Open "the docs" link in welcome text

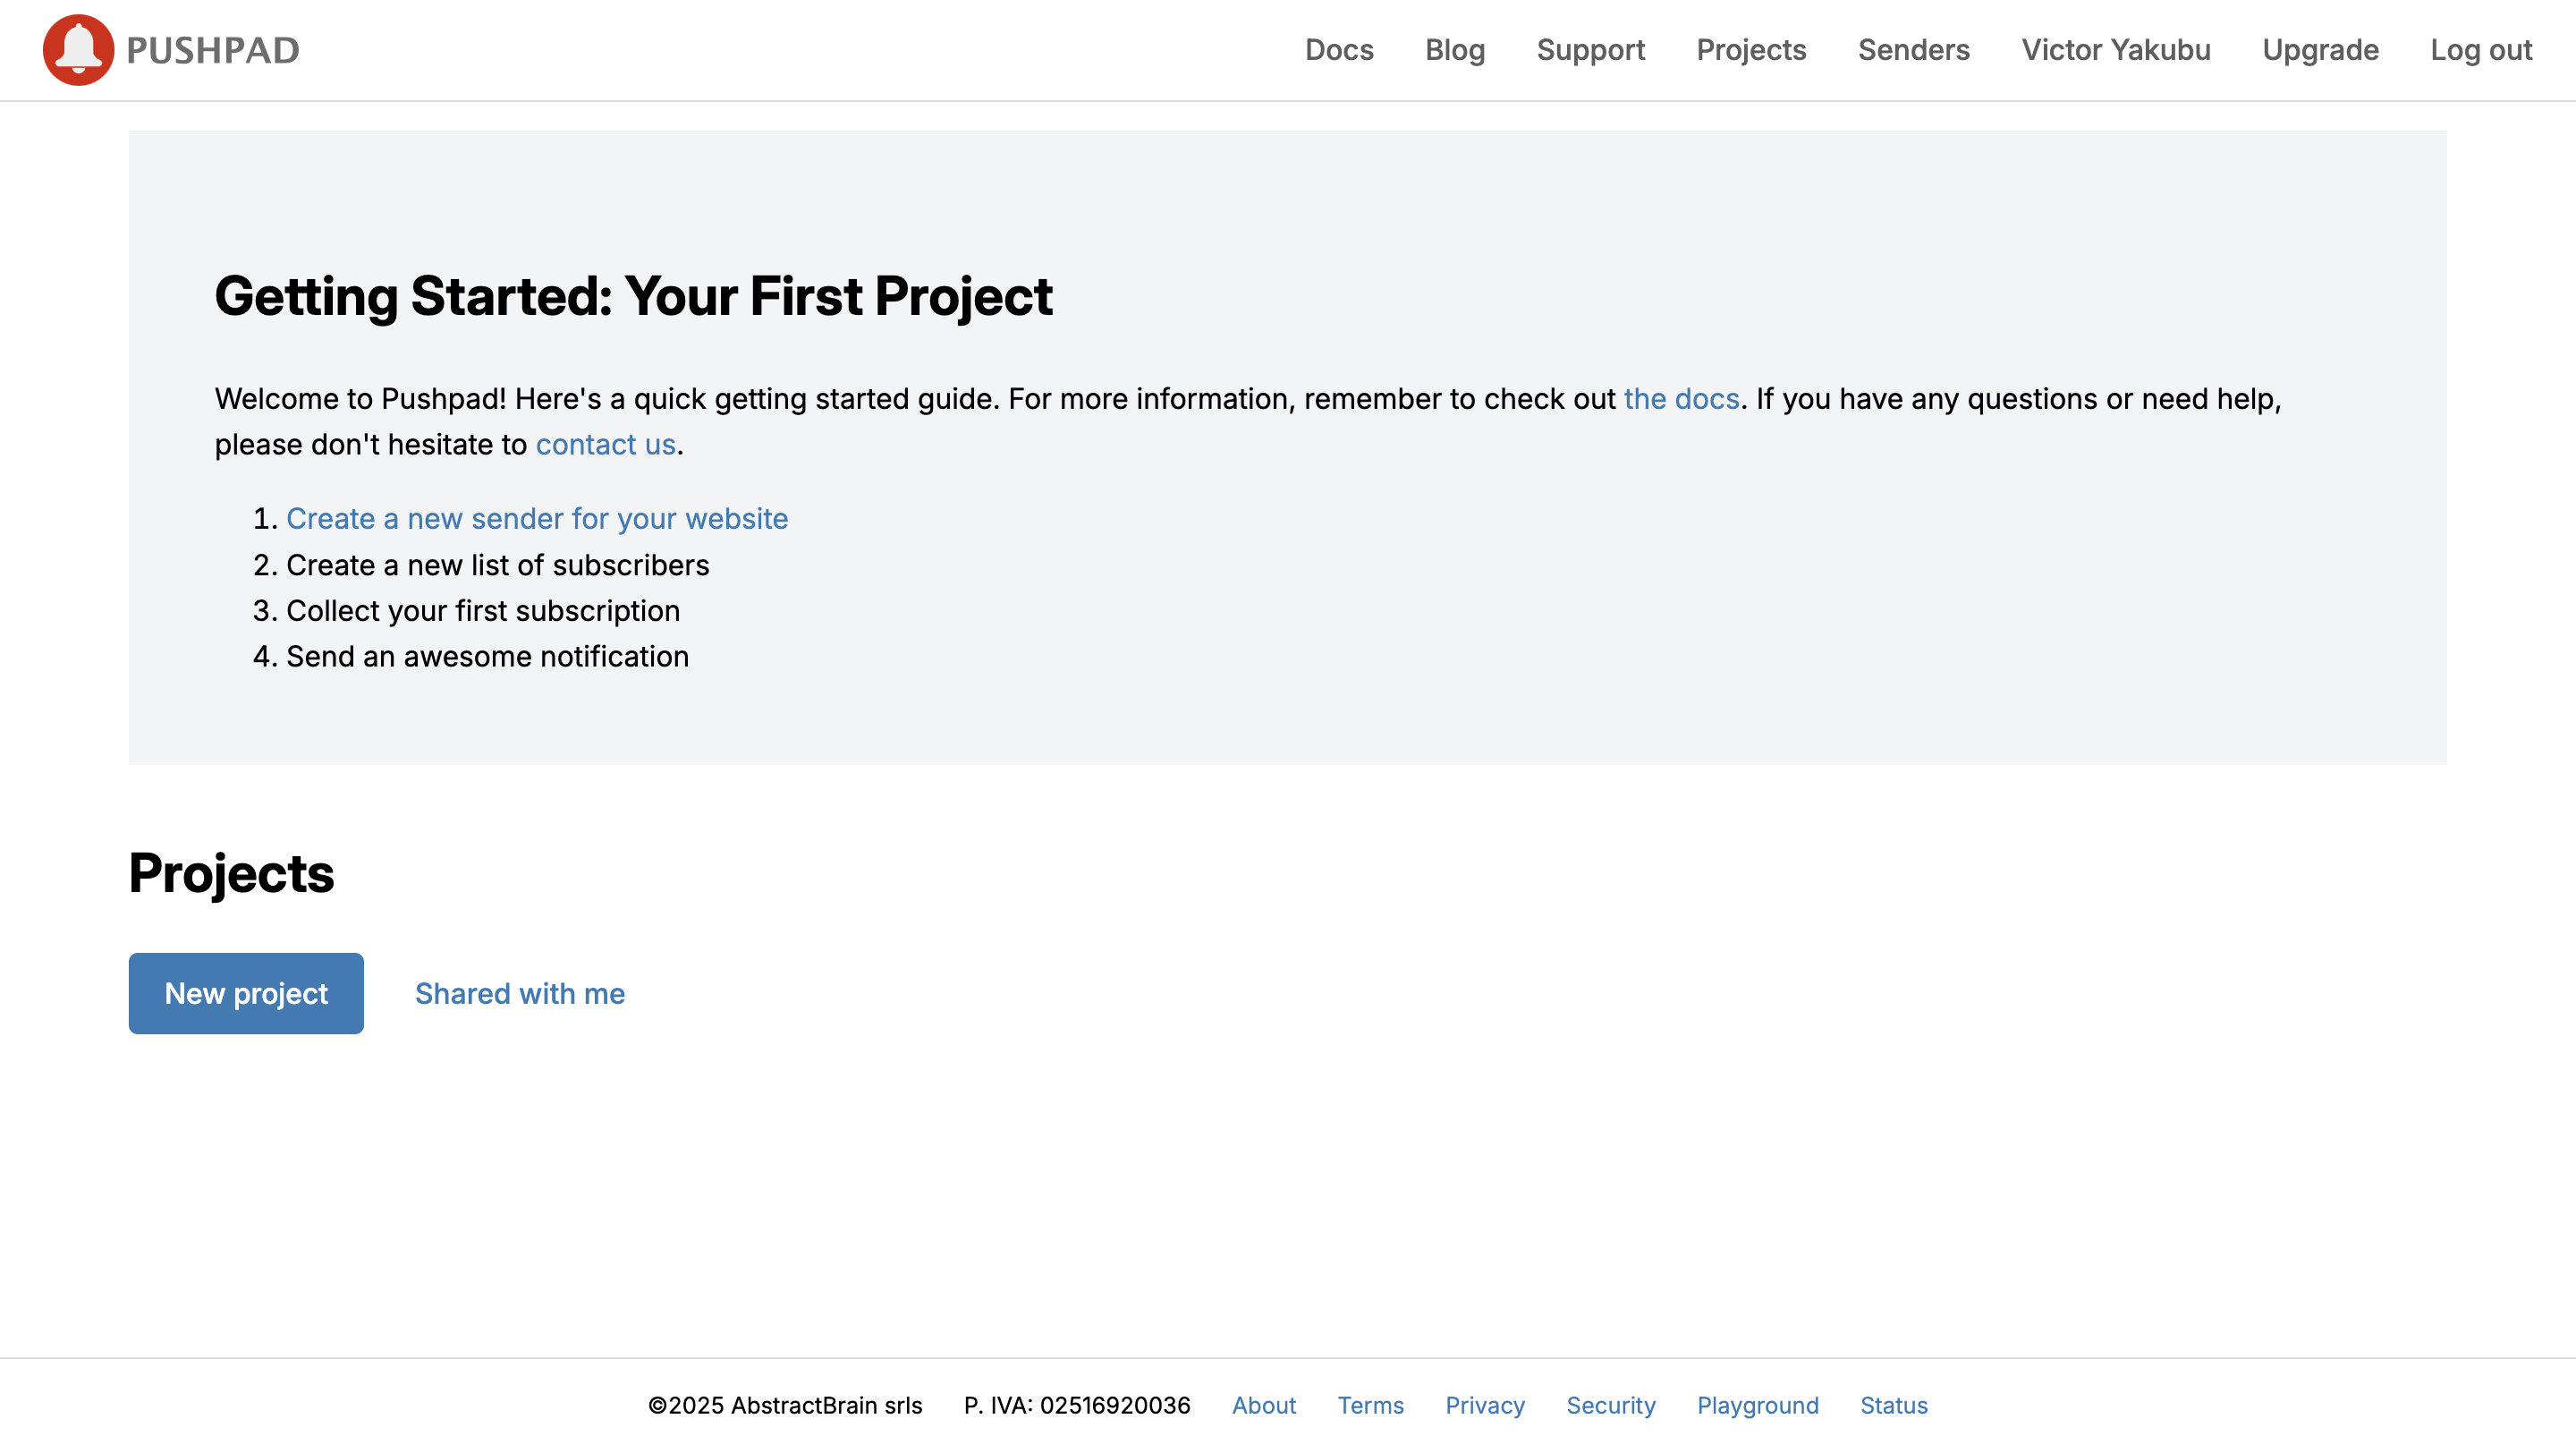pos(1681,399)
